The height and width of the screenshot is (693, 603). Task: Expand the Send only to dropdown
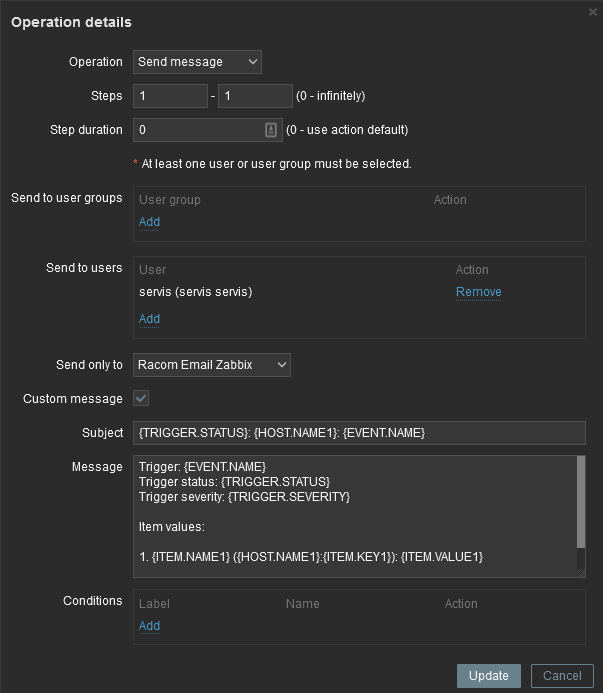coord(212,365)
